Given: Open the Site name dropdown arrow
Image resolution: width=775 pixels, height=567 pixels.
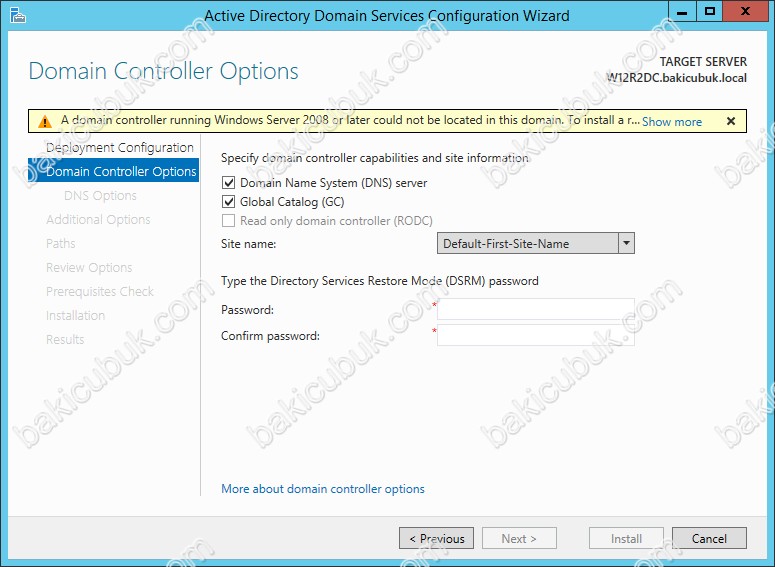Looking at the screenshot, I should (x=626, y=243).
